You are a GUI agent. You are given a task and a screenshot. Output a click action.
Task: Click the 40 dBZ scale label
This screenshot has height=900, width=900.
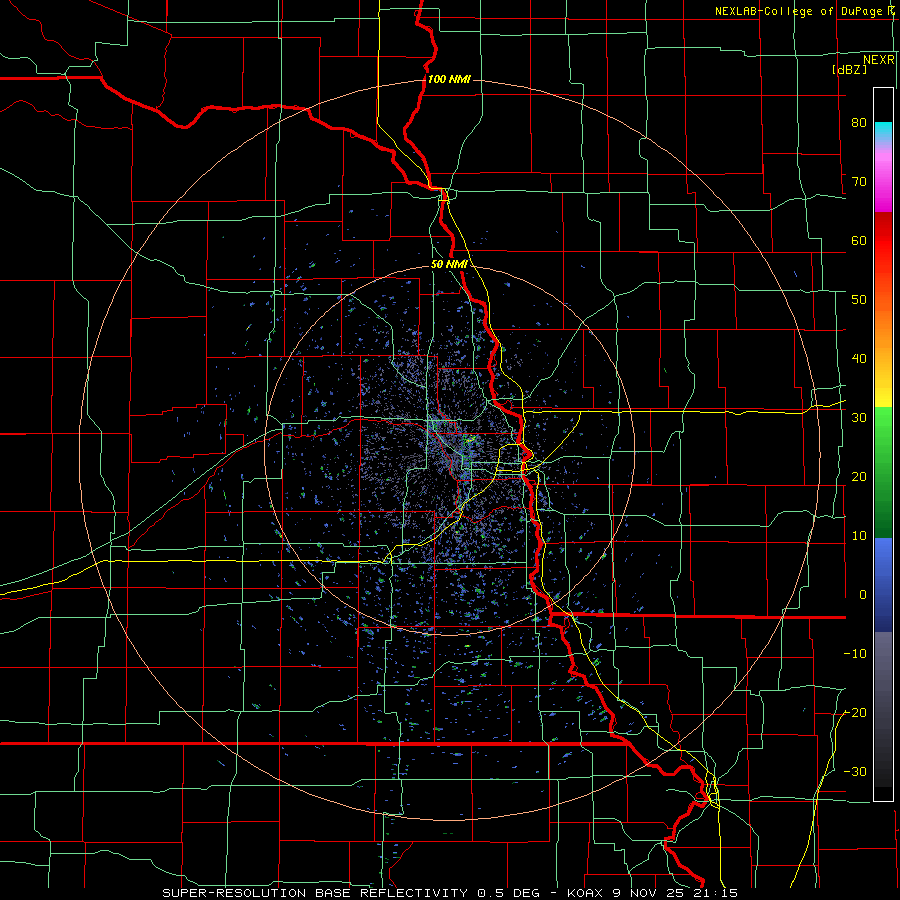[x=859, y=359]
